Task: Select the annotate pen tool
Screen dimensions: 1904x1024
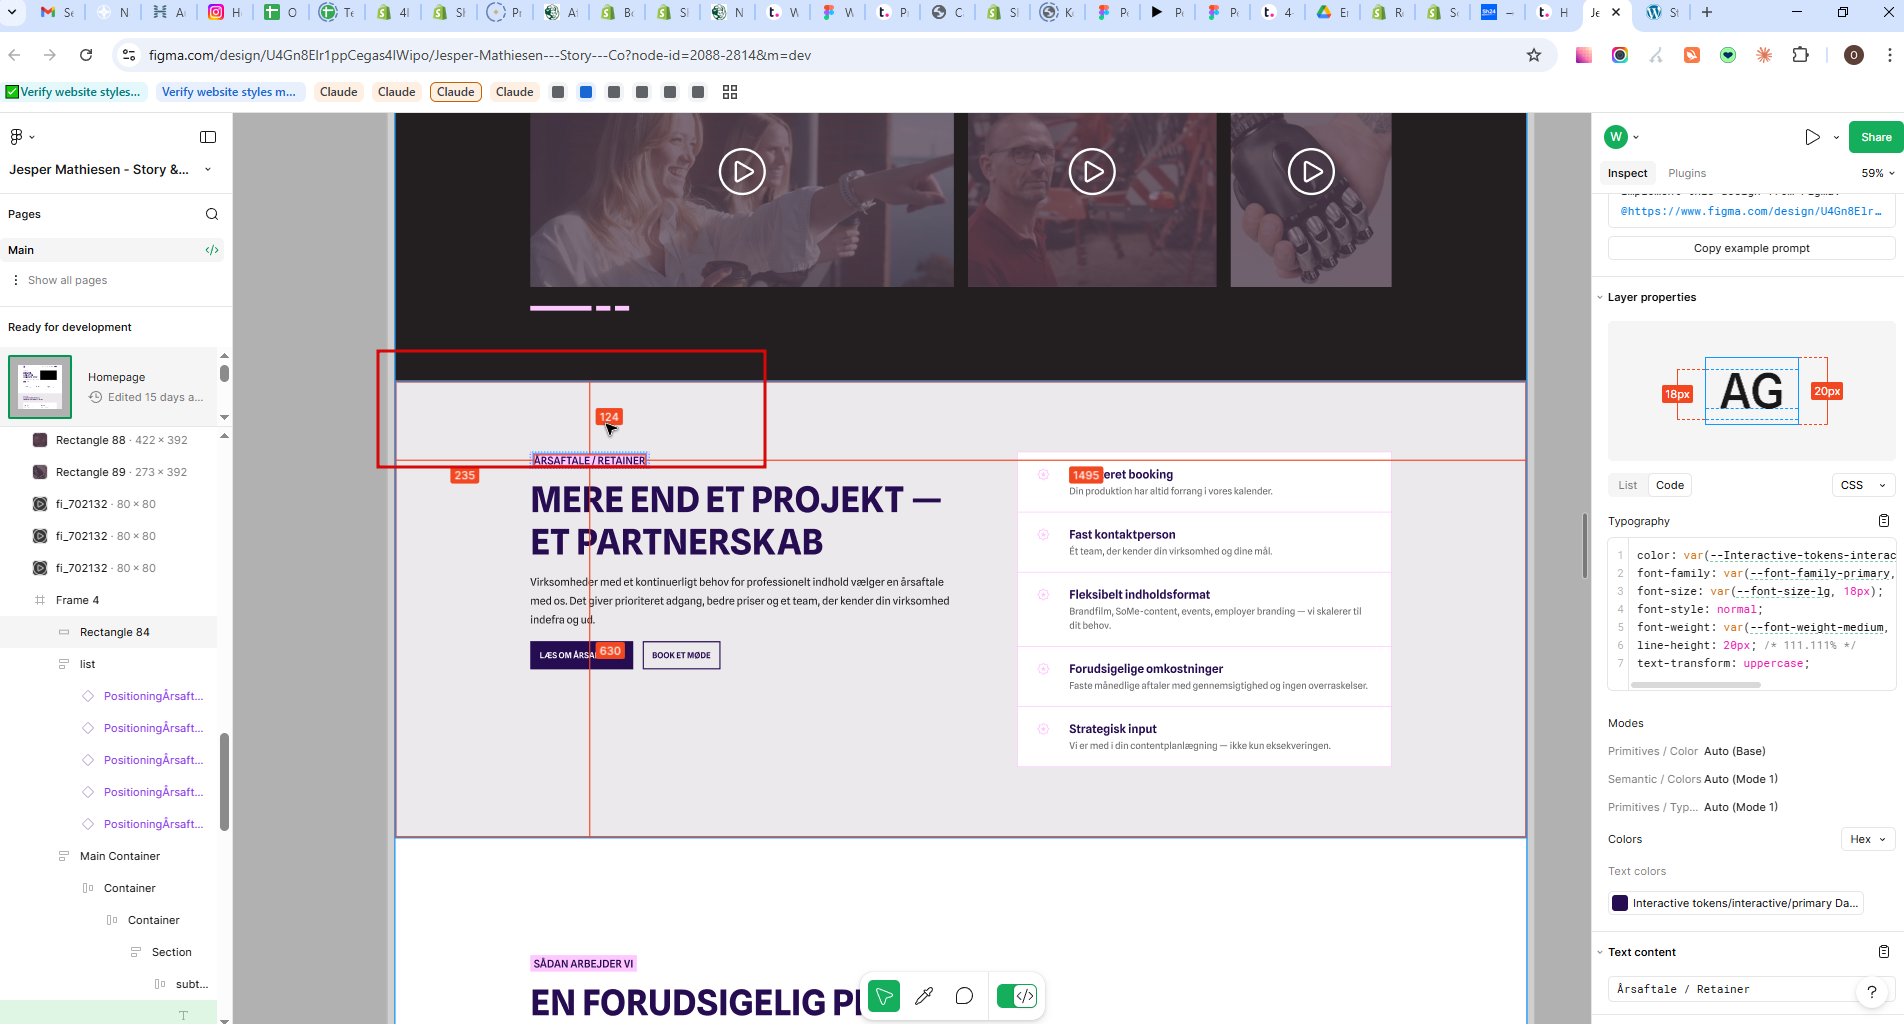Action: 924,996
